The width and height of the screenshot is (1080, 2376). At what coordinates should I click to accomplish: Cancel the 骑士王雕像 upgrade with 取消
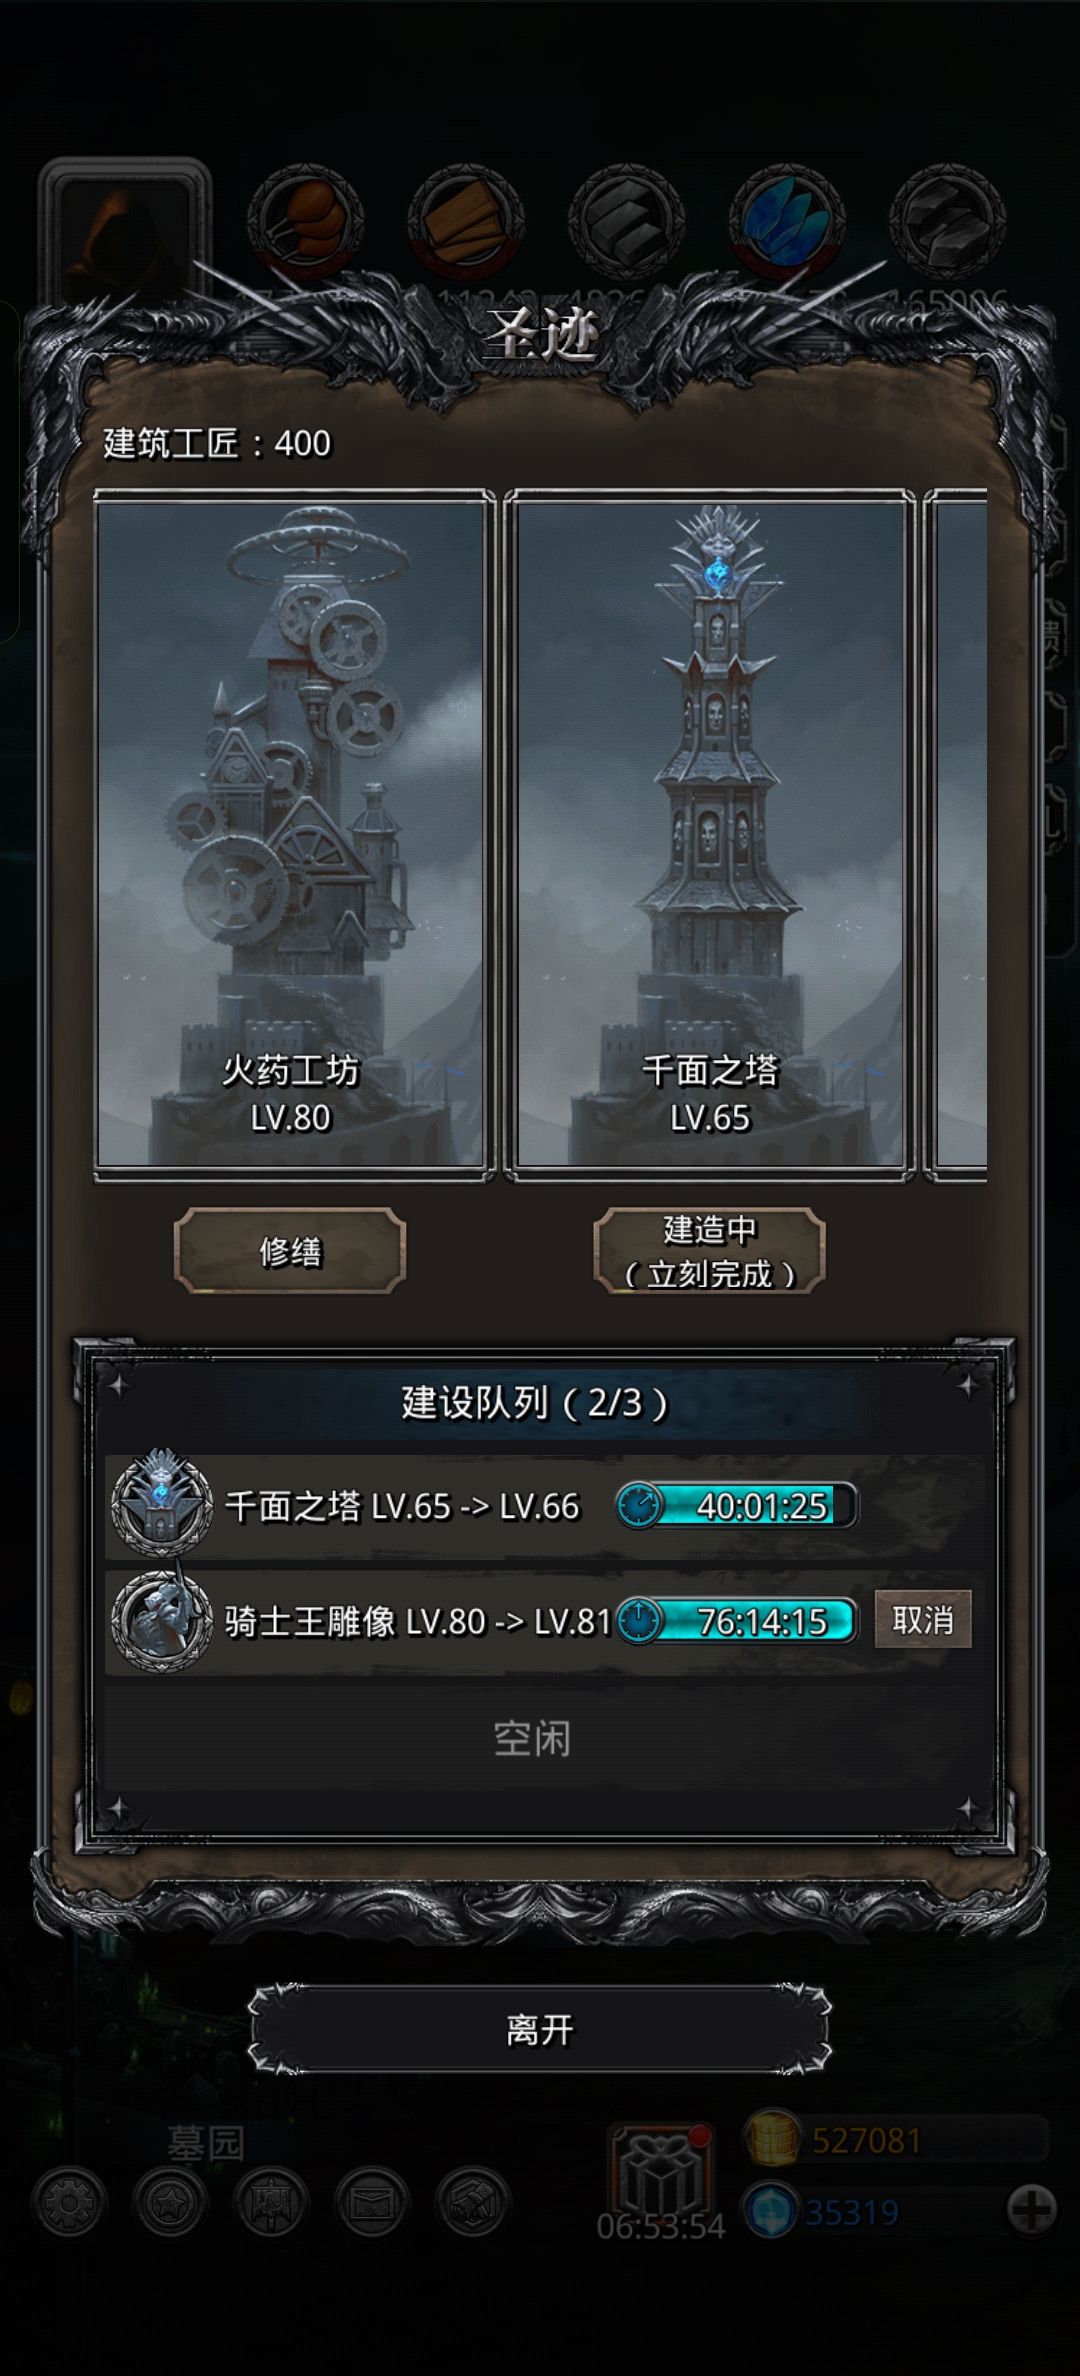coord(923,1619)
